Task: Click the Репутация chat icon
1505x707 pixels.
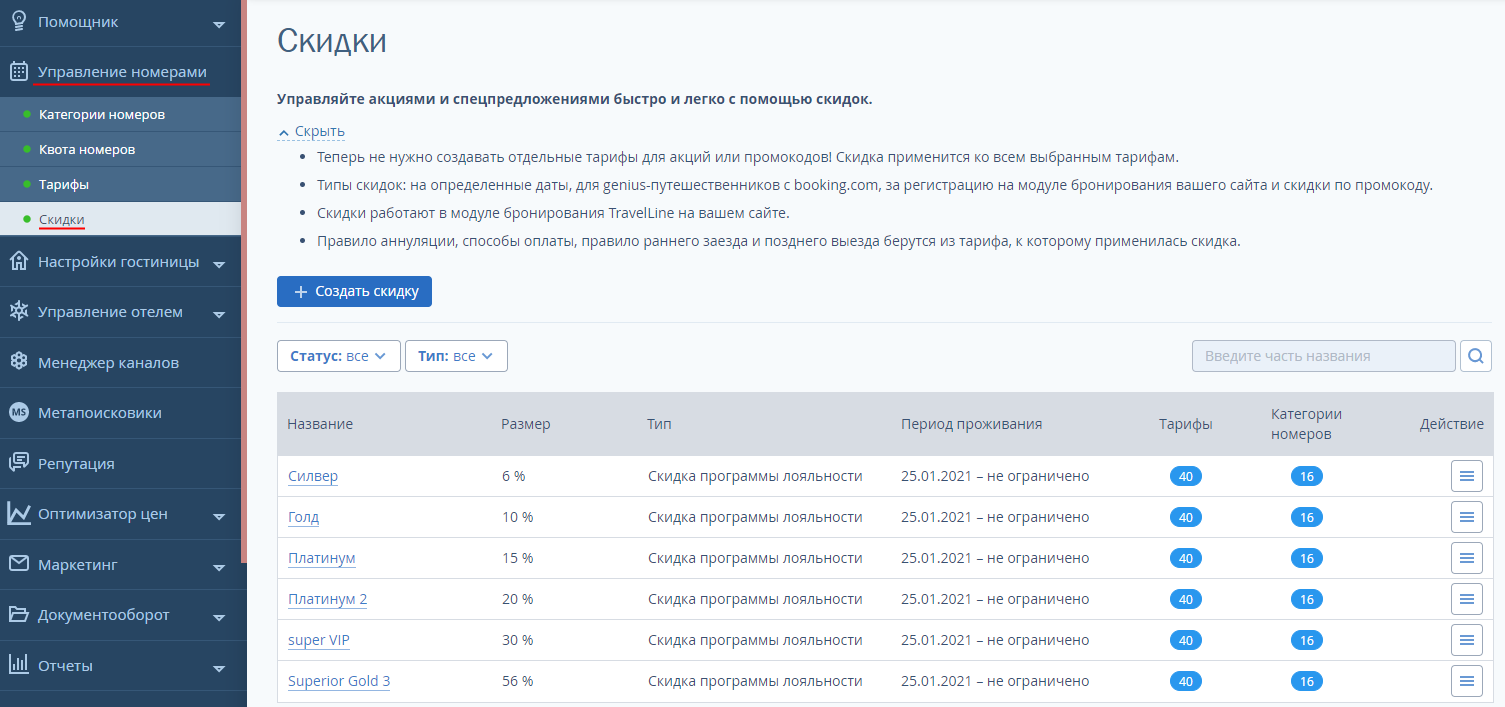Action: click(18, 463)
